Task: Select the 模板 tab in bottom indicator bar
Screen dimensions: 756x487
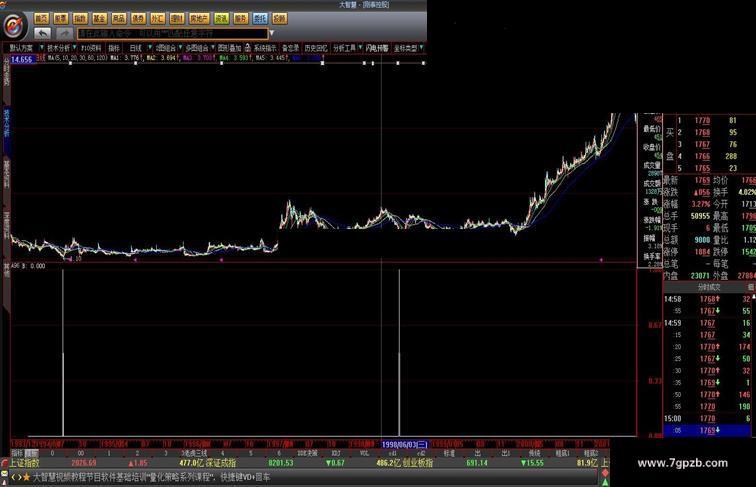Action: (32, 453)
